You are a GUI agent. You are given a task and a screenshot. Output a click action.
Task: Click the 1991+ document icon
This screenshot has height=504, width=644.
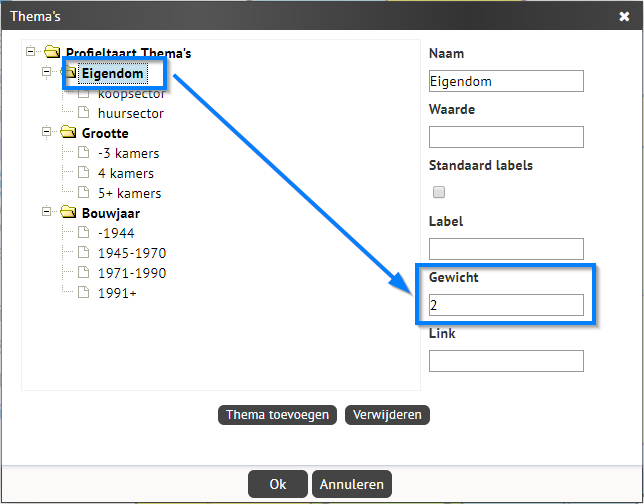point(83,292)
